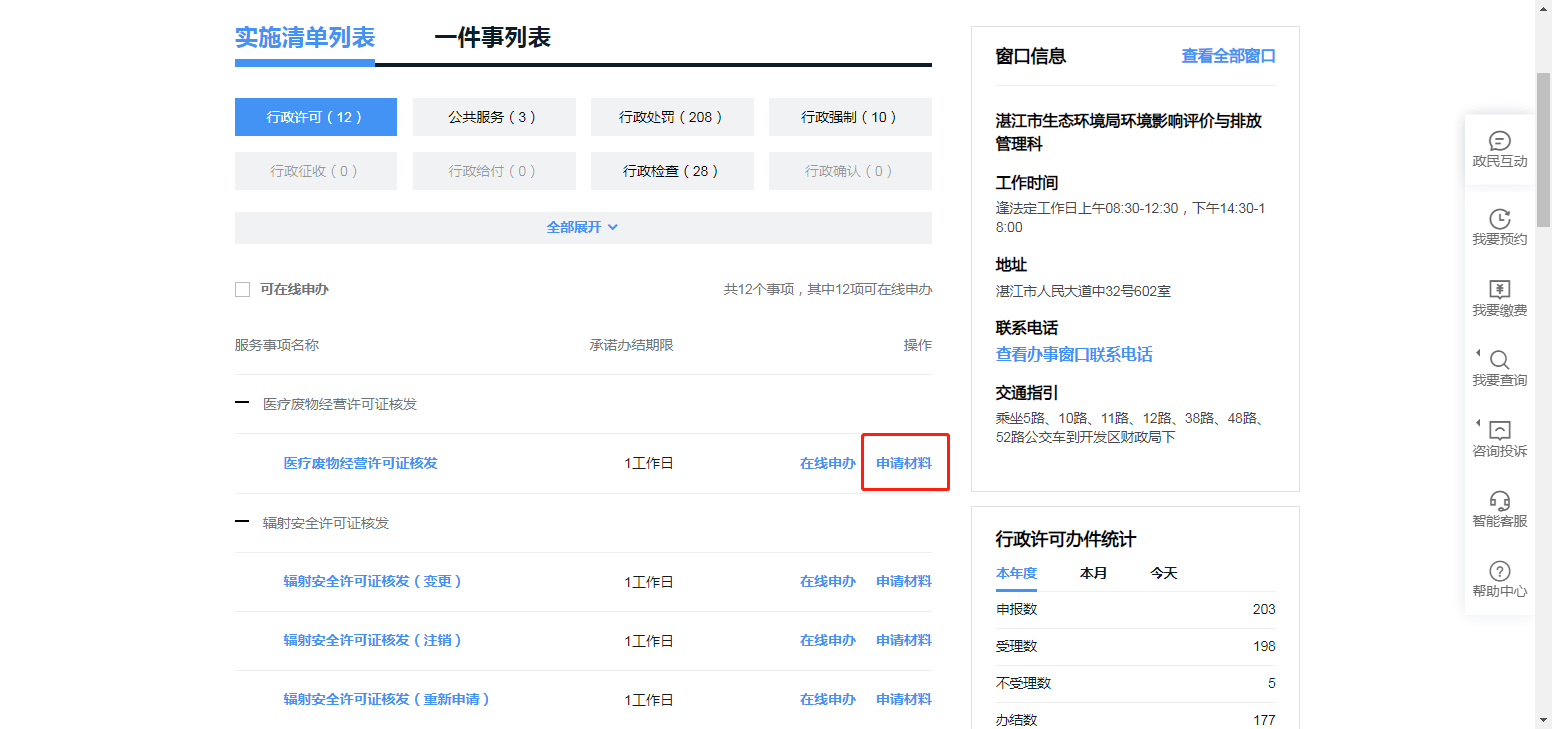Click 查看办事窗口联系电话 link

point(1073,354)
